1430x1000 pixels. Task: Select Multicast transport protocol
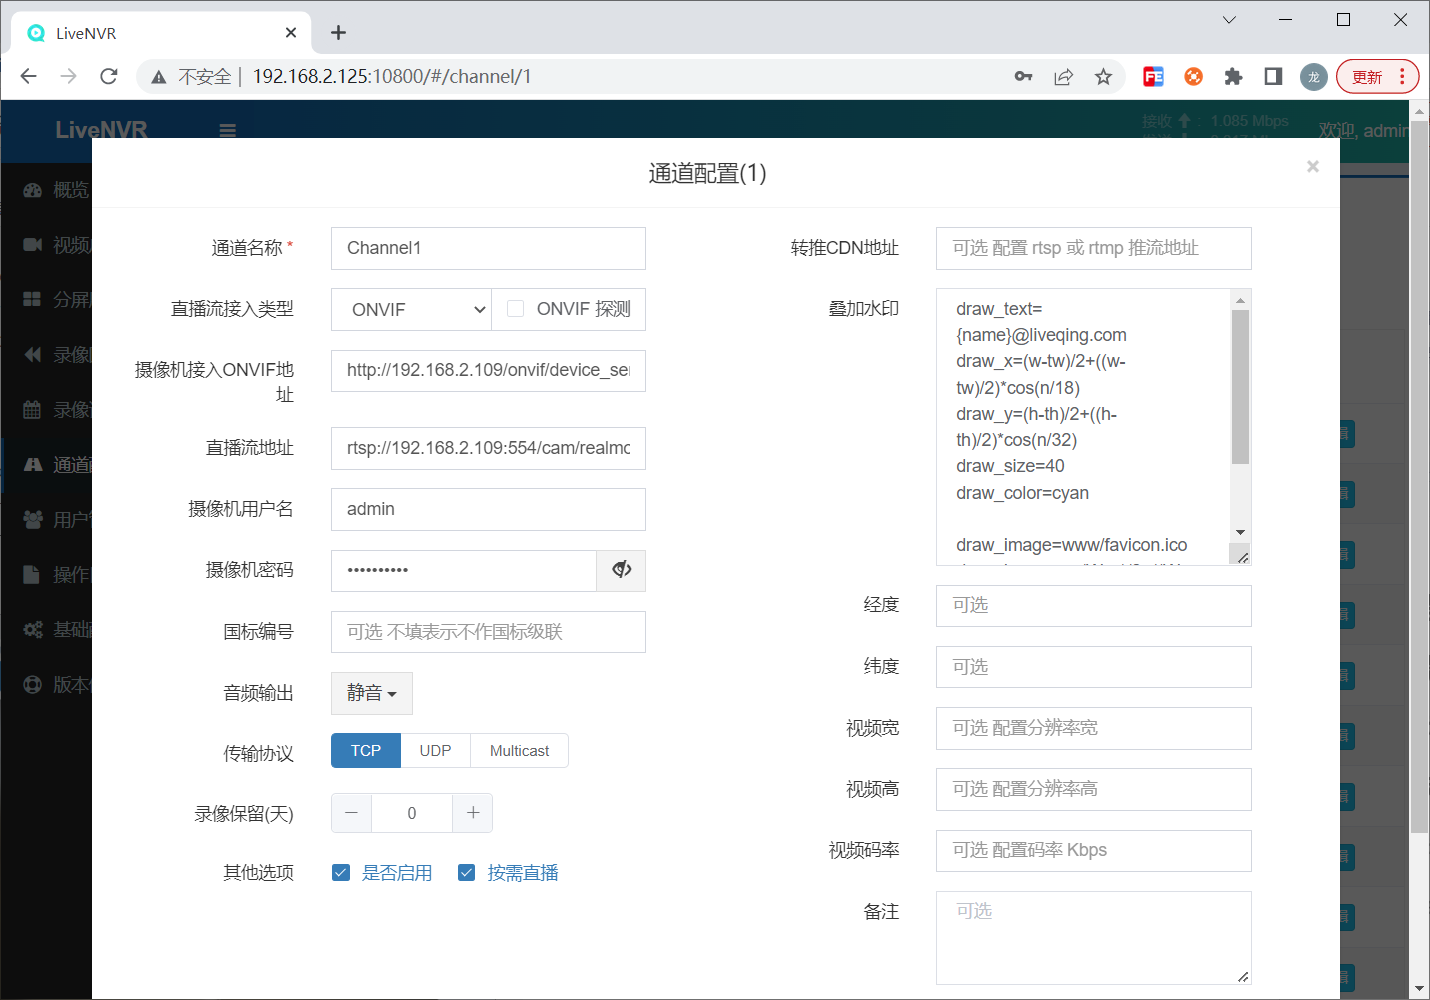coord(519,751)
